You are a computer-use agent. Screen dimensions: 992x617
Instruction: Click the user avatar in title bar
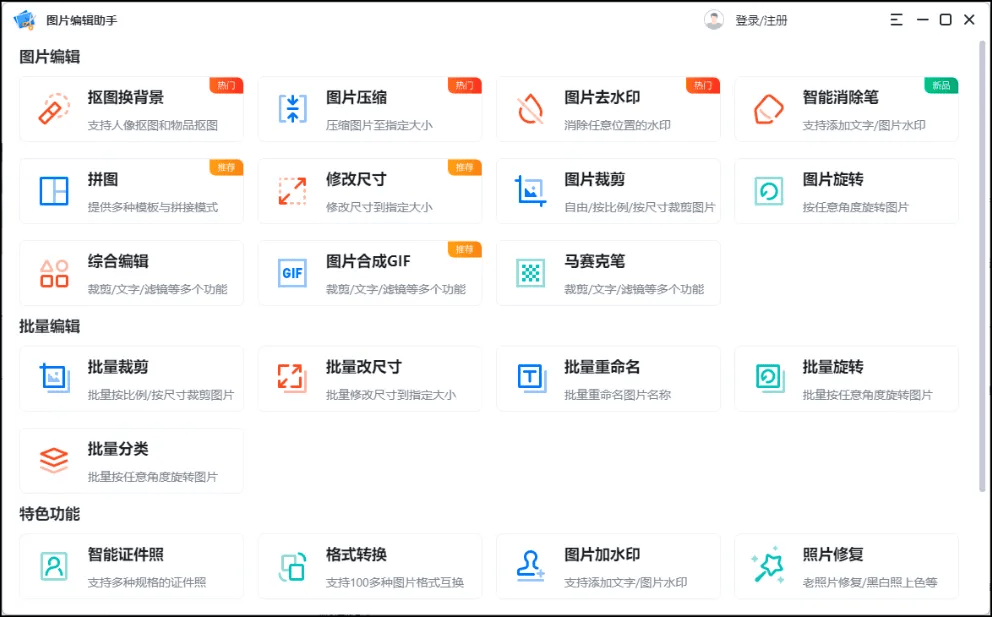pyautogui.click(x=714, y=18)
